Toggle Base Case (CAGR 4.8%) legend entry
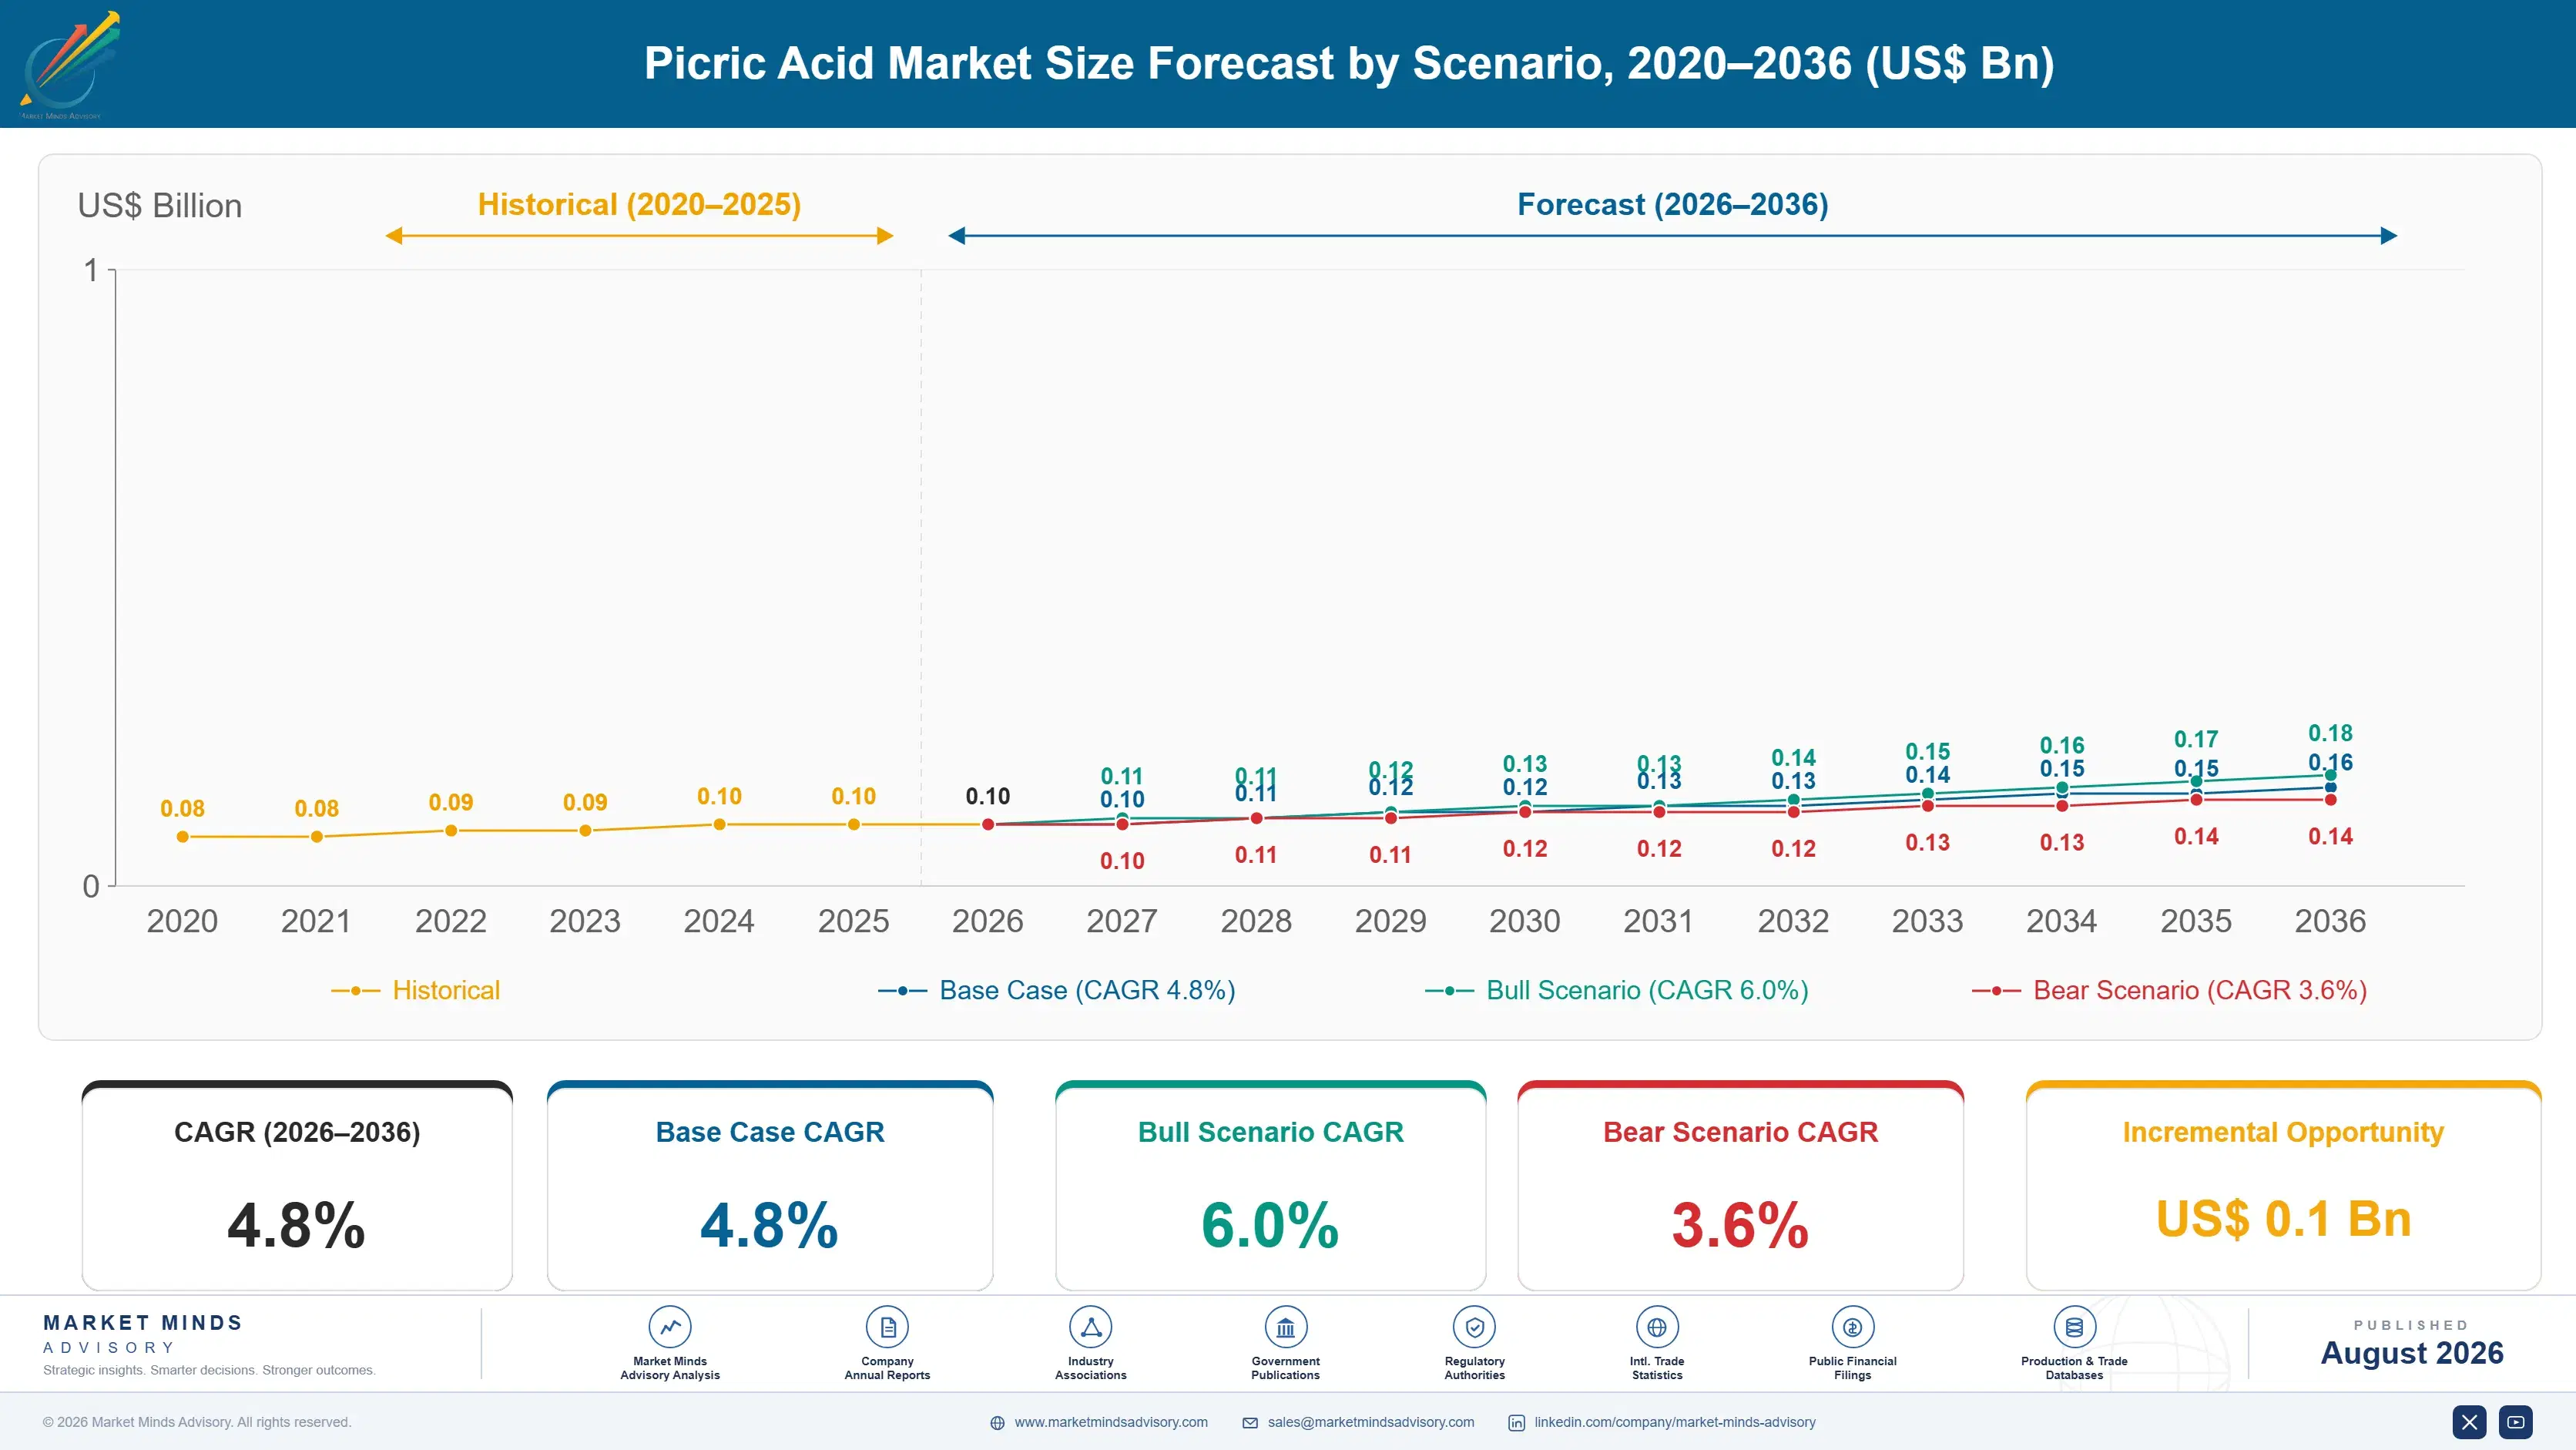2576x1450 pixels. (1056, 990)
